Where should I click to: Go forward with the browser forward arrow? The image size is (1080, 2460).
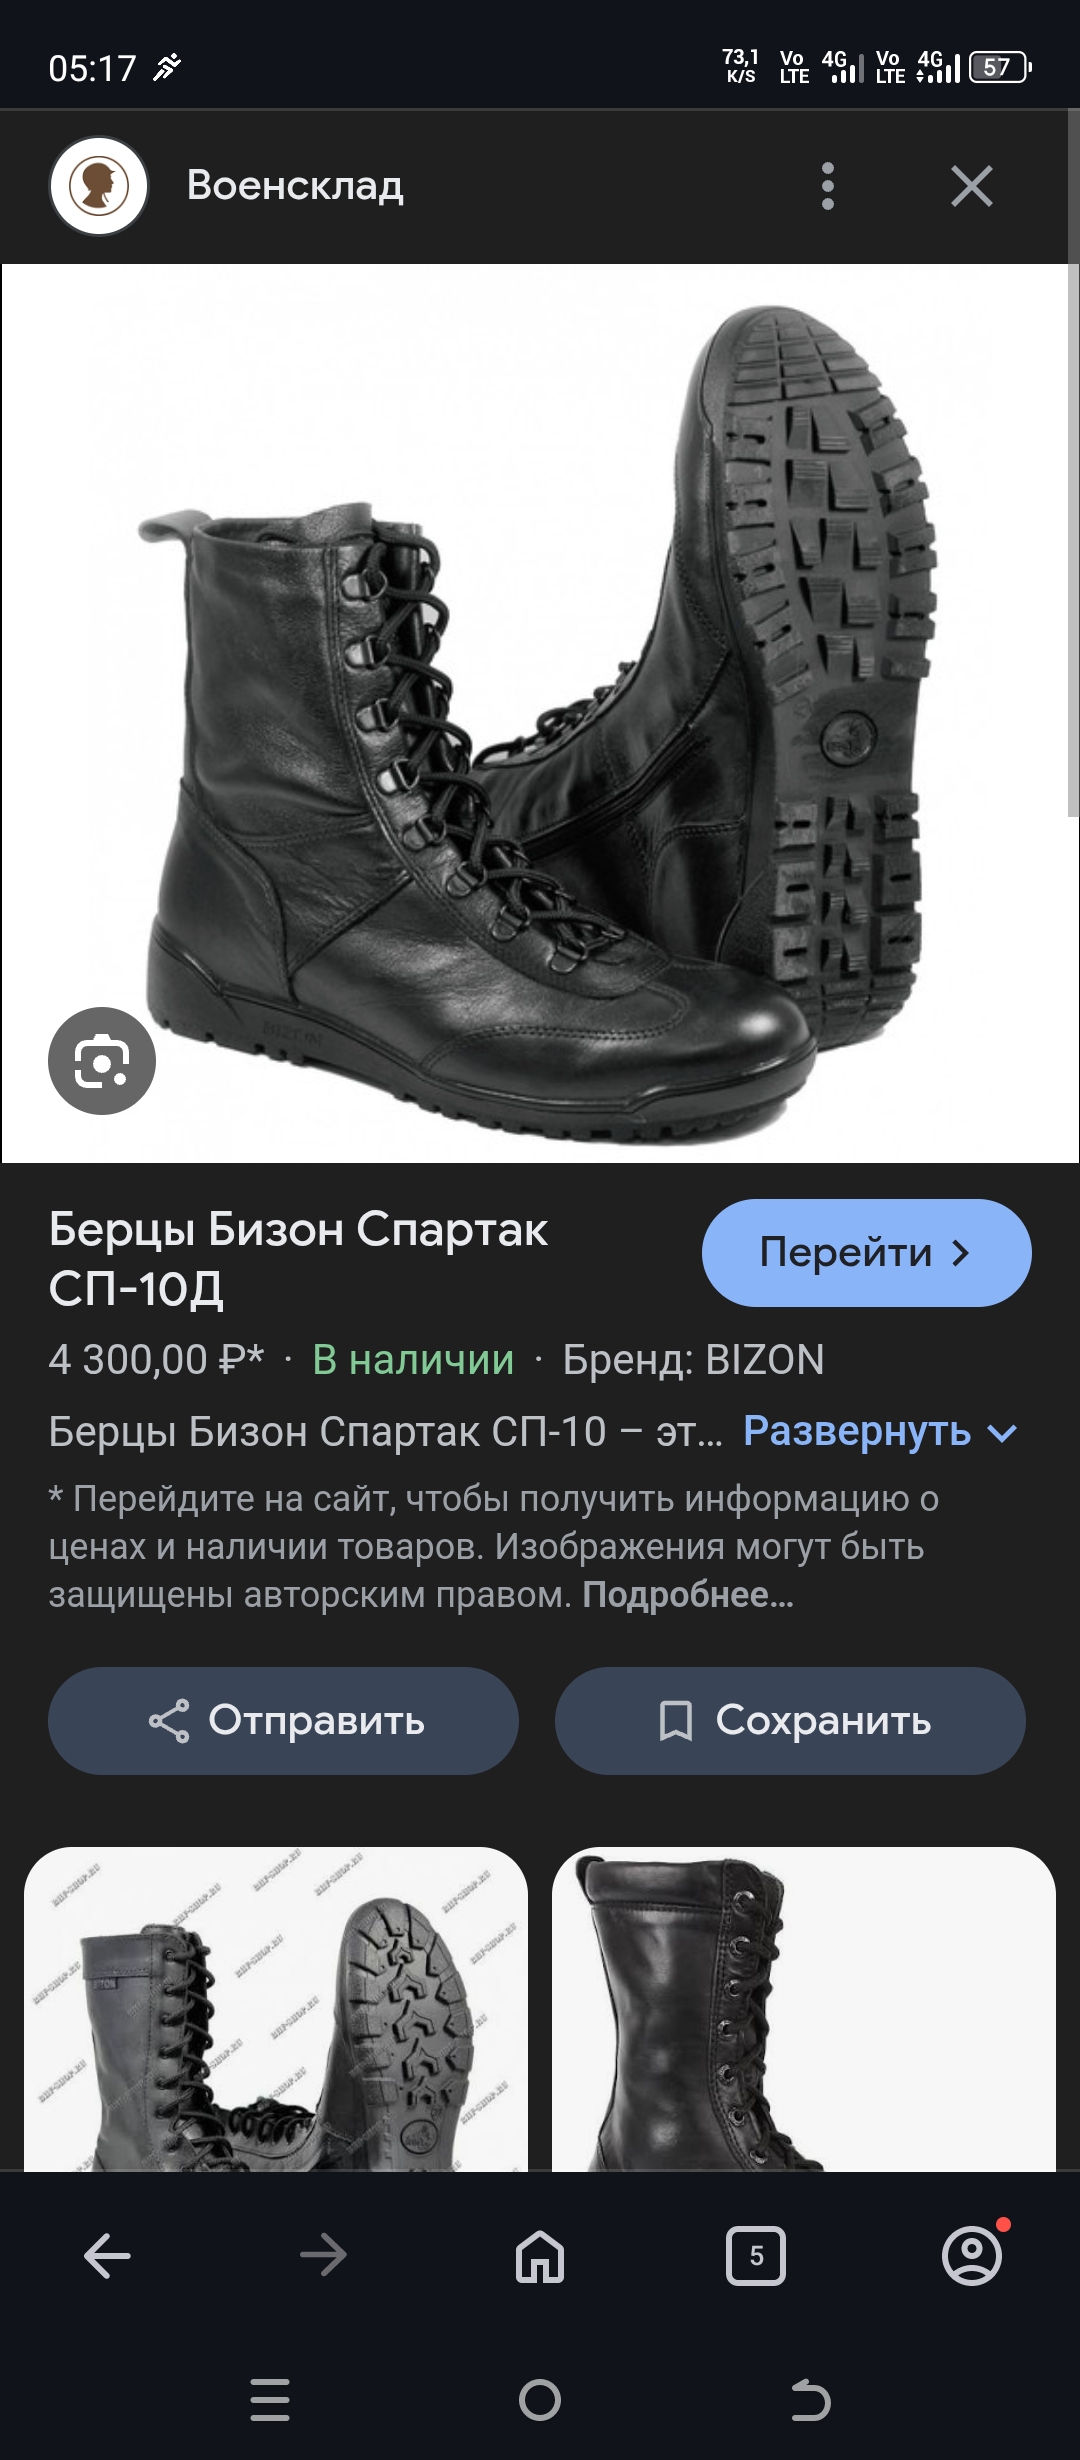[323, 2257]
